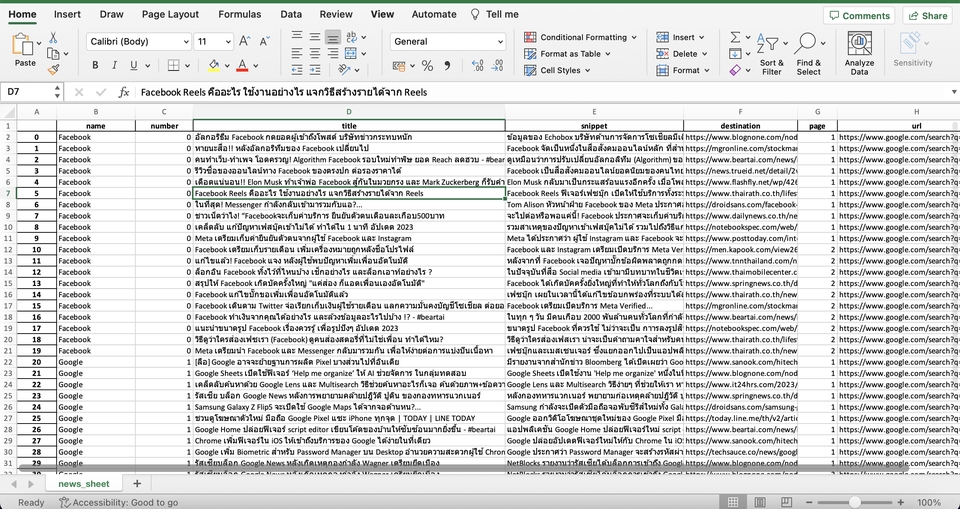
Task: Expand the formula bar
Action: tap(953, 92)
